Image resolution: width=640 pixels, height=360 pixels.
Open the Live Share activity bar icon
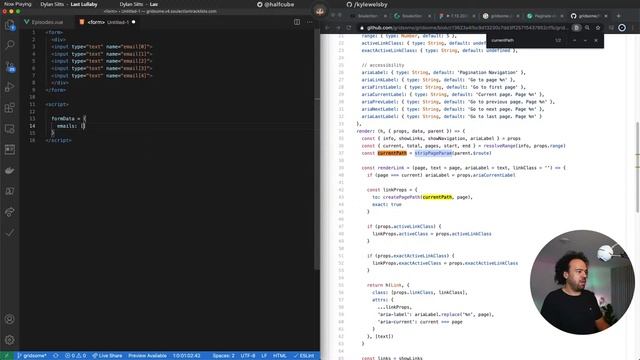pos(10,212)
